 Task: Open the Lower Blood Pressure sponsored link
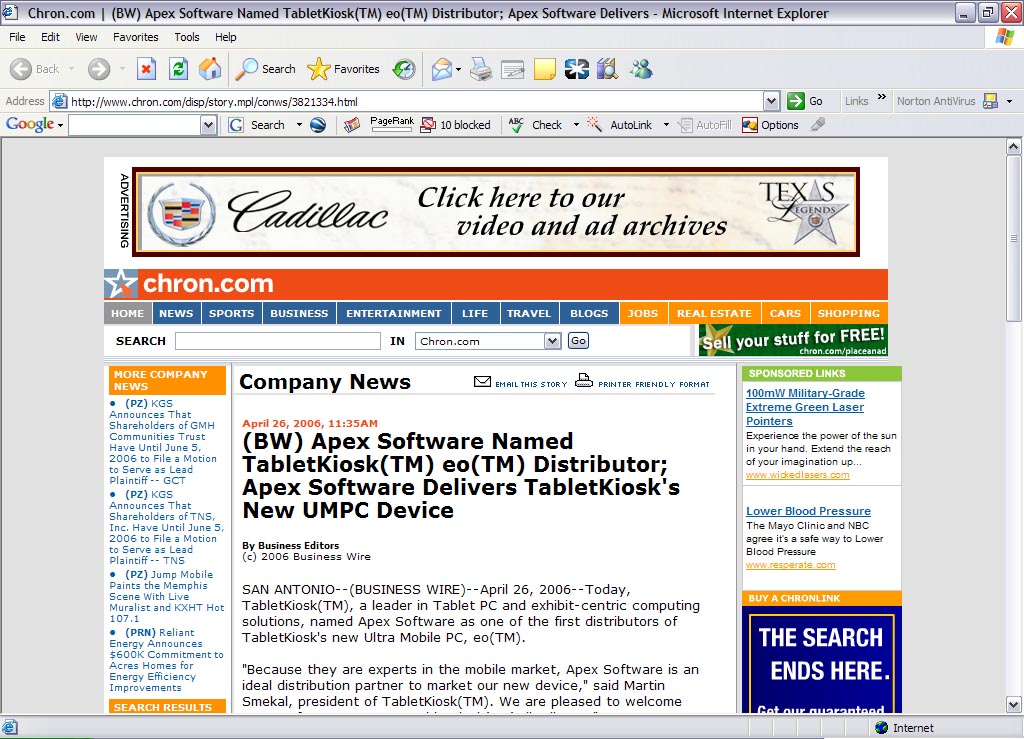coord(808,511)
